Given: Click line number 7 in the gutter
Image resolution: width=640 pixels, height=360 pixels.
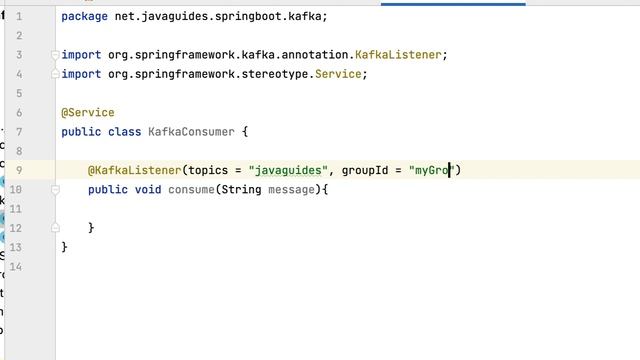Looking at the screenshot, I should (19, 132).
